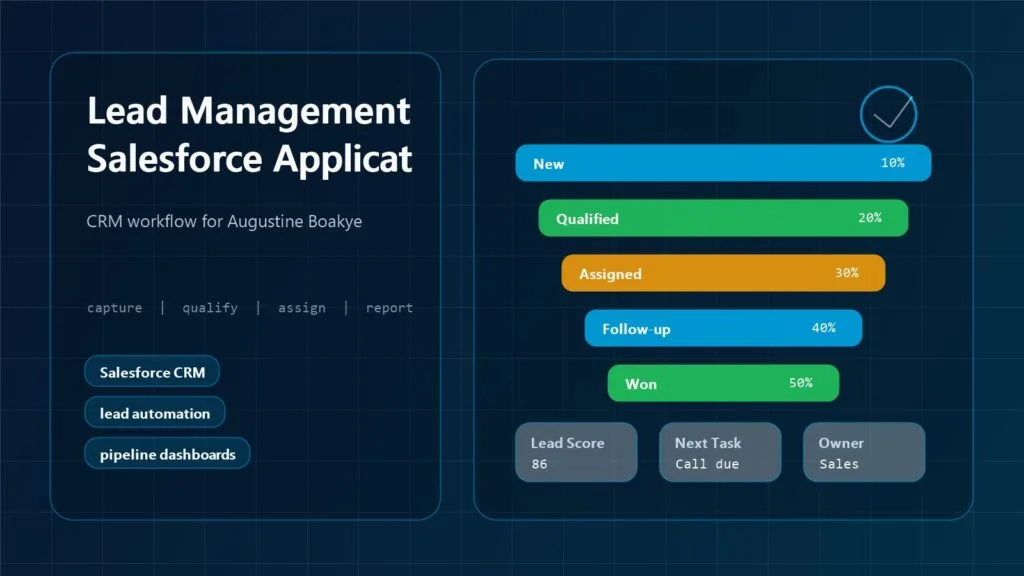Click the Lead Management Salesforce Applicat heading
1024x576 pixels.
(x=249, y=135)
